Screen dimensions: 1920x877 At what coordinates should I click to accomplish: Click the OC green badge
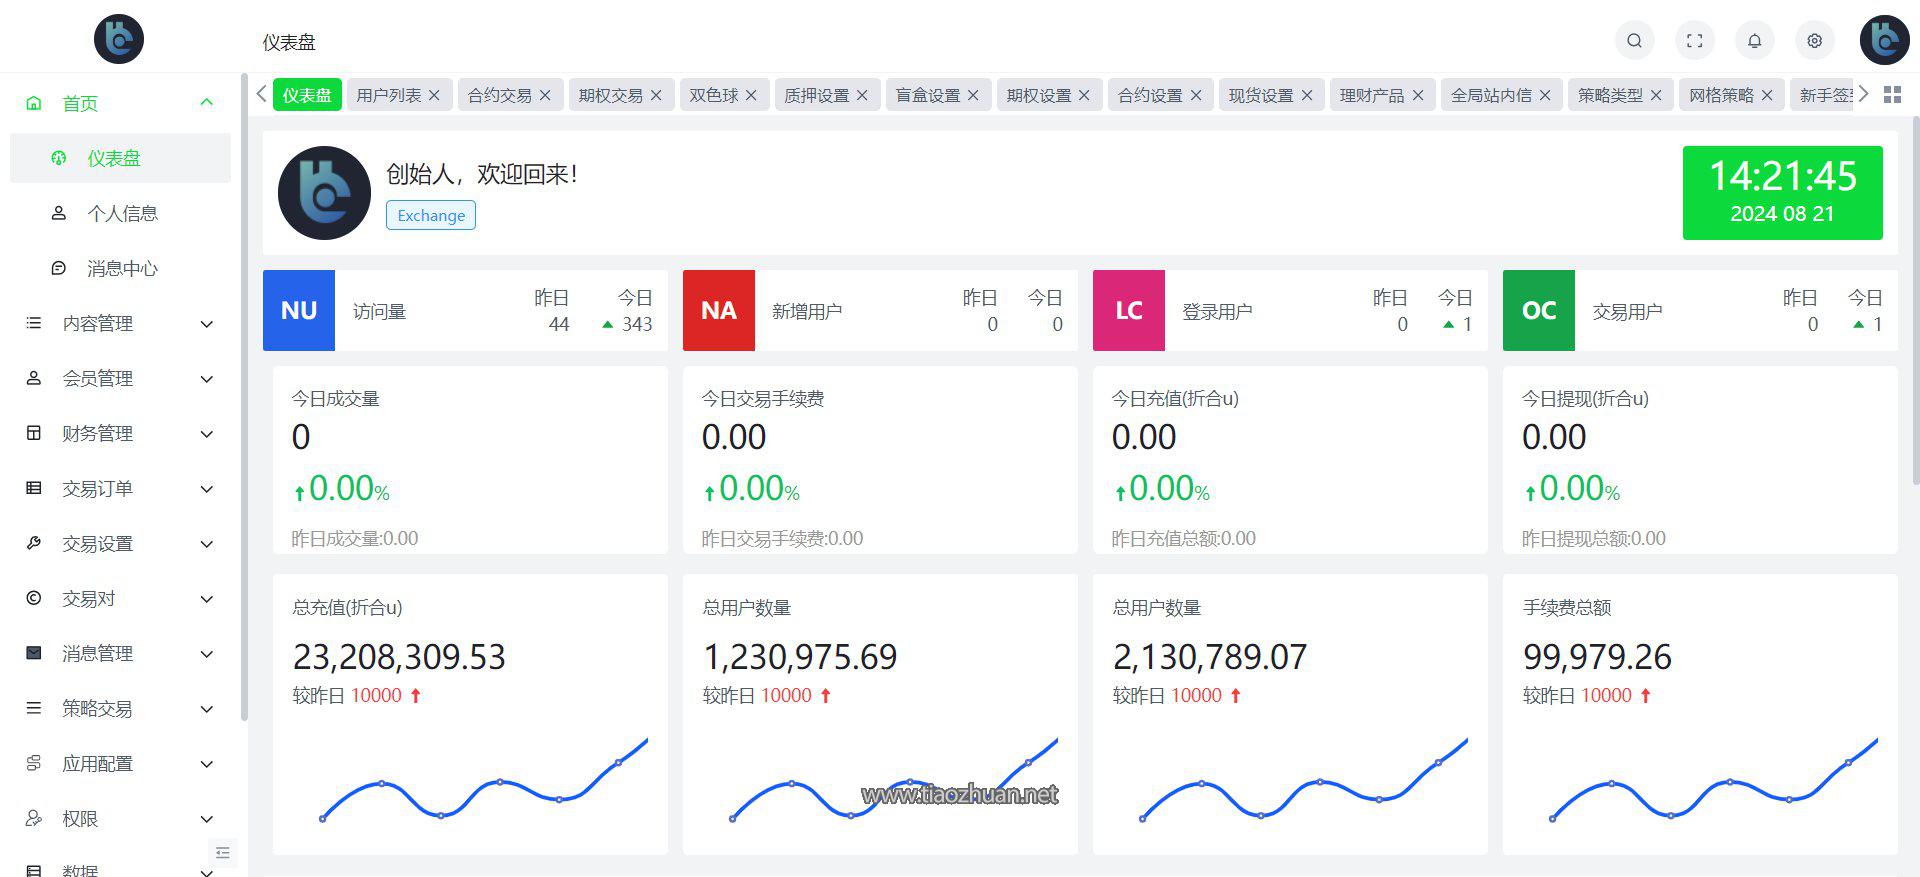click(1539, 310)
